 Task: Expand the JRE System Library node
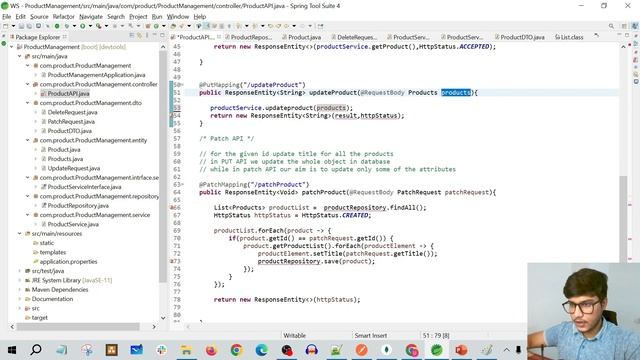20,280
